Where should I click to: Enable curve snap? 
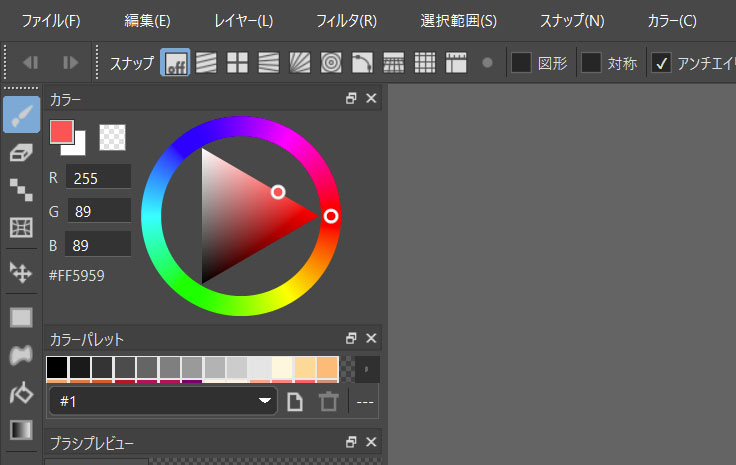tap(362, 62)
